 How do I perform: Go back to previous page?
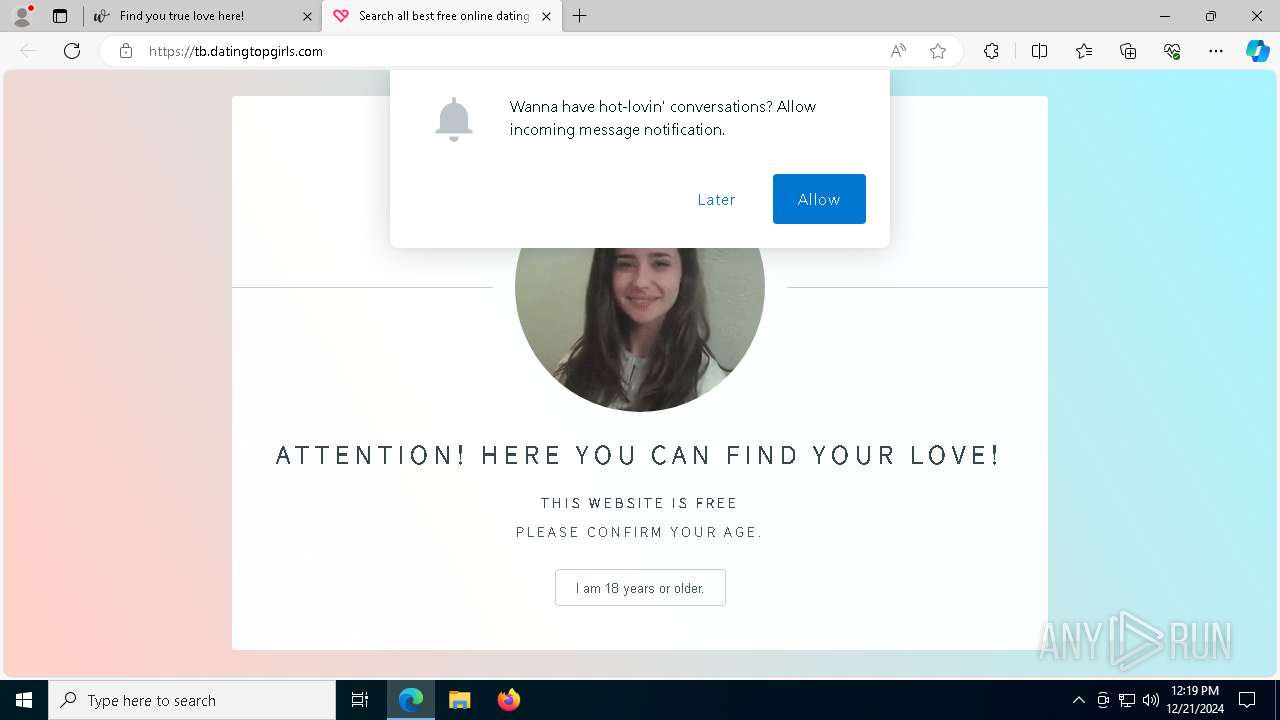[28, 51]
